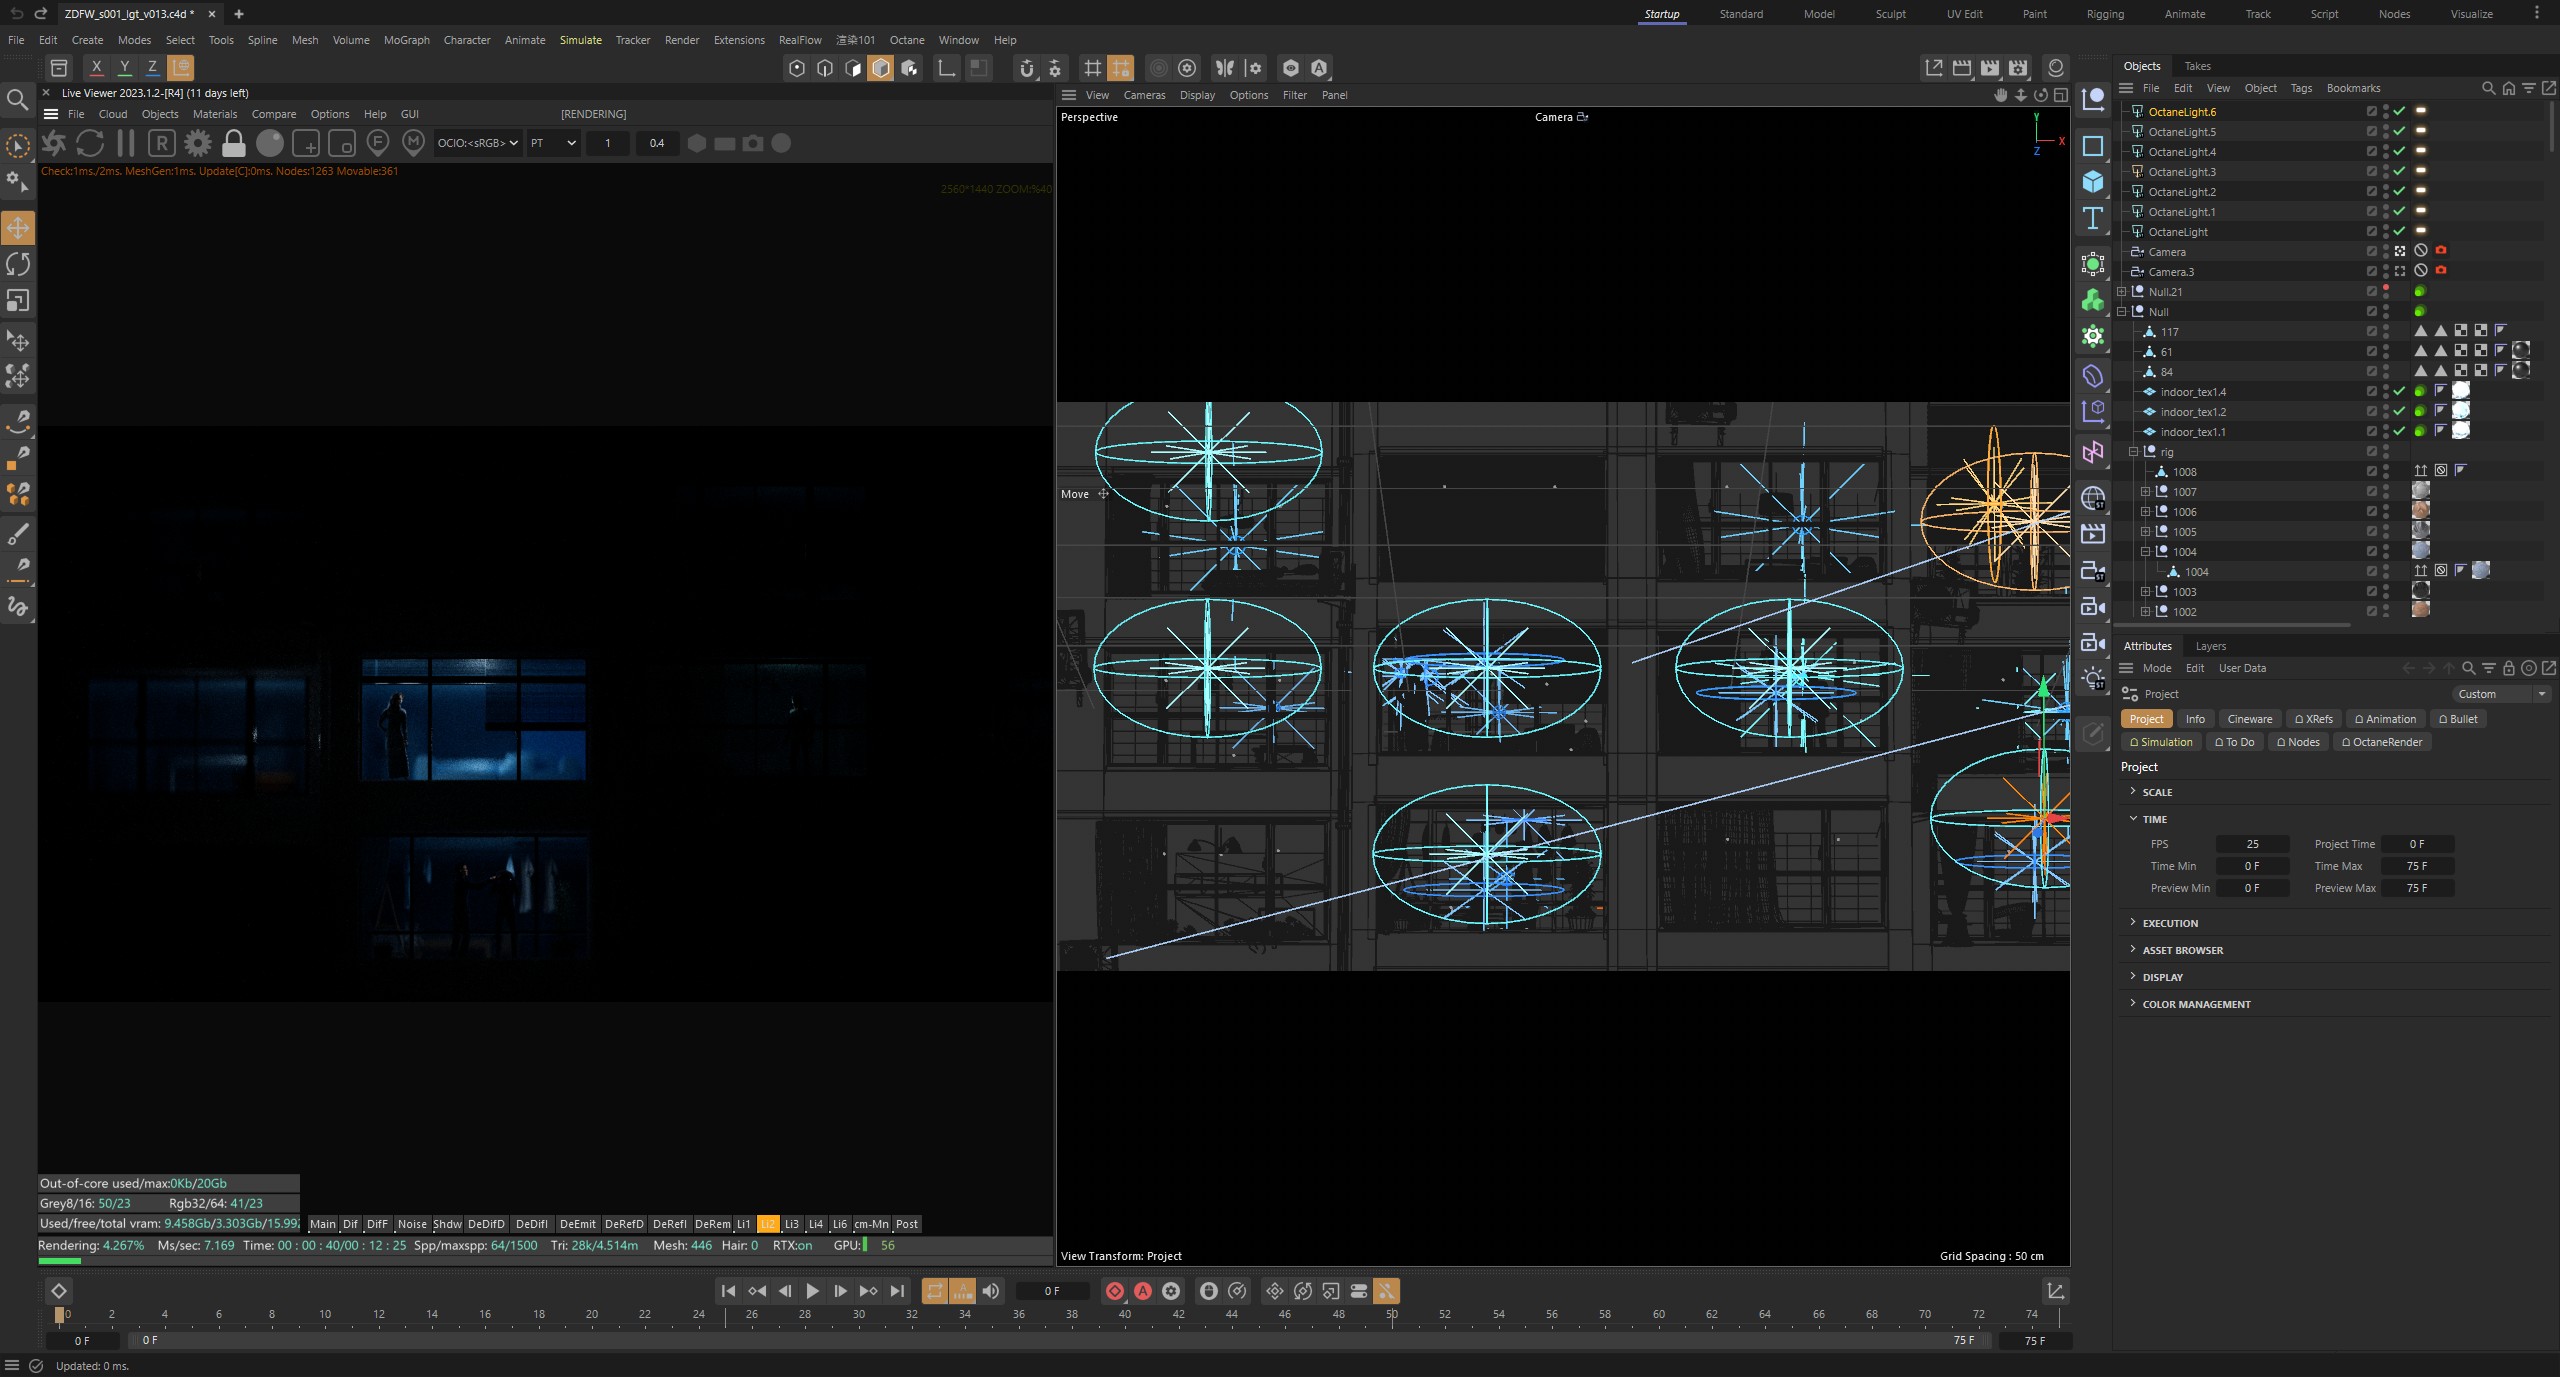The width and height of the screenshot is (2560, 1377).
Task: Expand the Null.21 object in the tree
Action: coord(2122,292)
